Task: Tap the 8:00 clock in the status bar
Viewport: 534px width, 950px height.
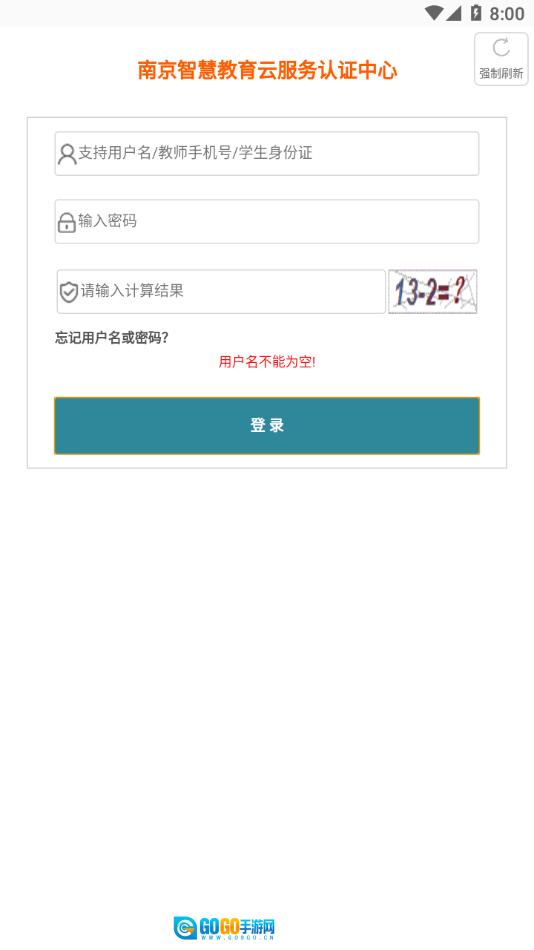Action: pyautogui.click(x=507, y=13)
